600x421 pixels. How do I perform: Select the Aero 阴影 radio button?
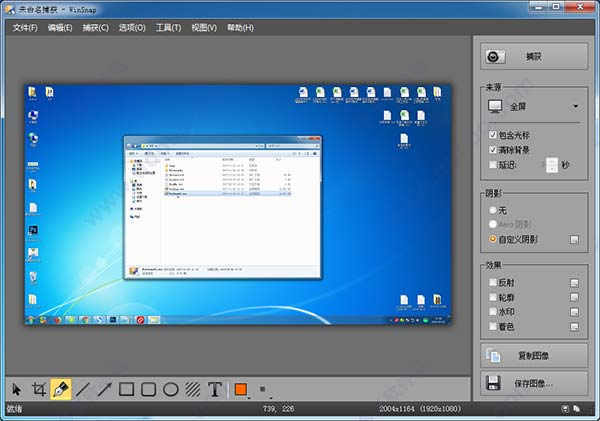[x=493, y=224]
